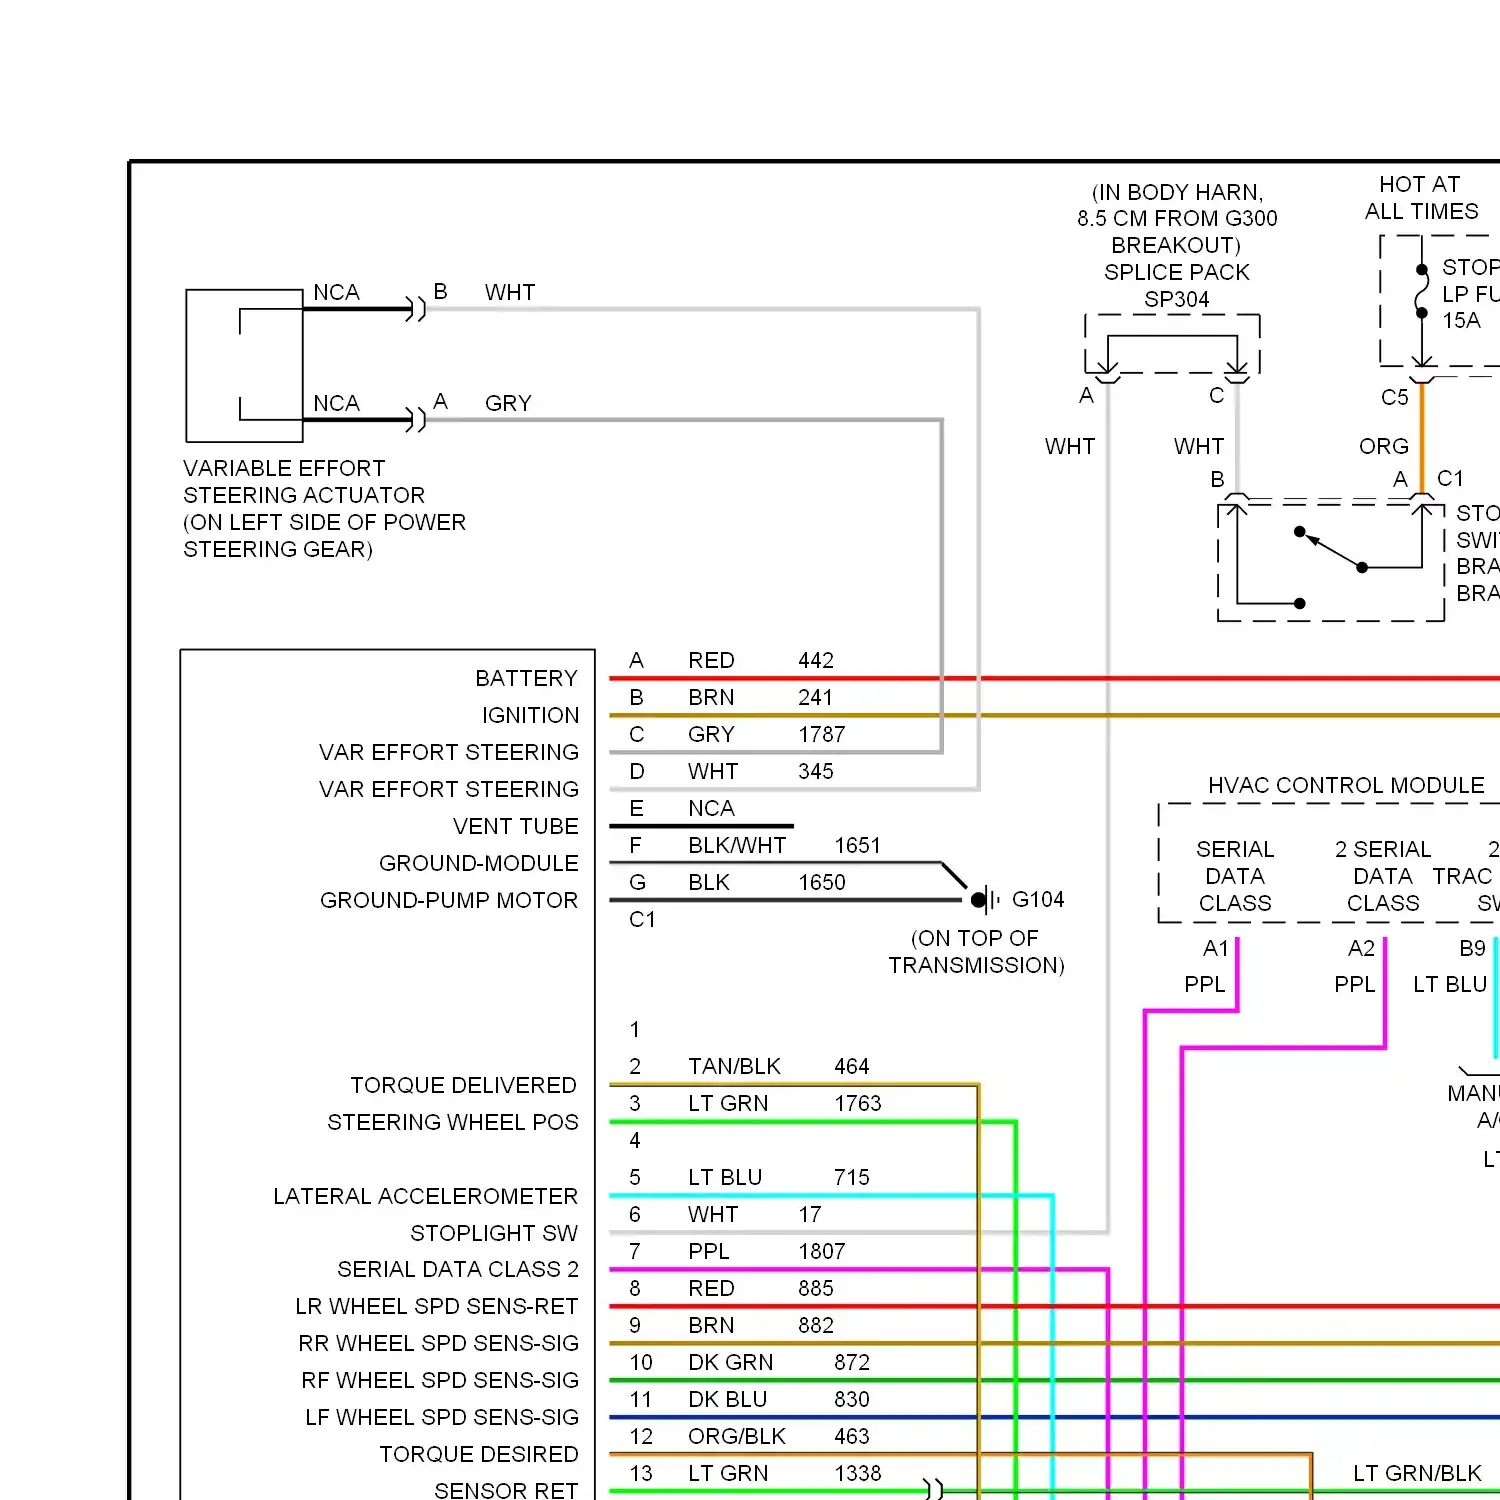1500x1500 pixels.
Task: Click the GROUND-MODULE label
Action: tap(479, 863)
